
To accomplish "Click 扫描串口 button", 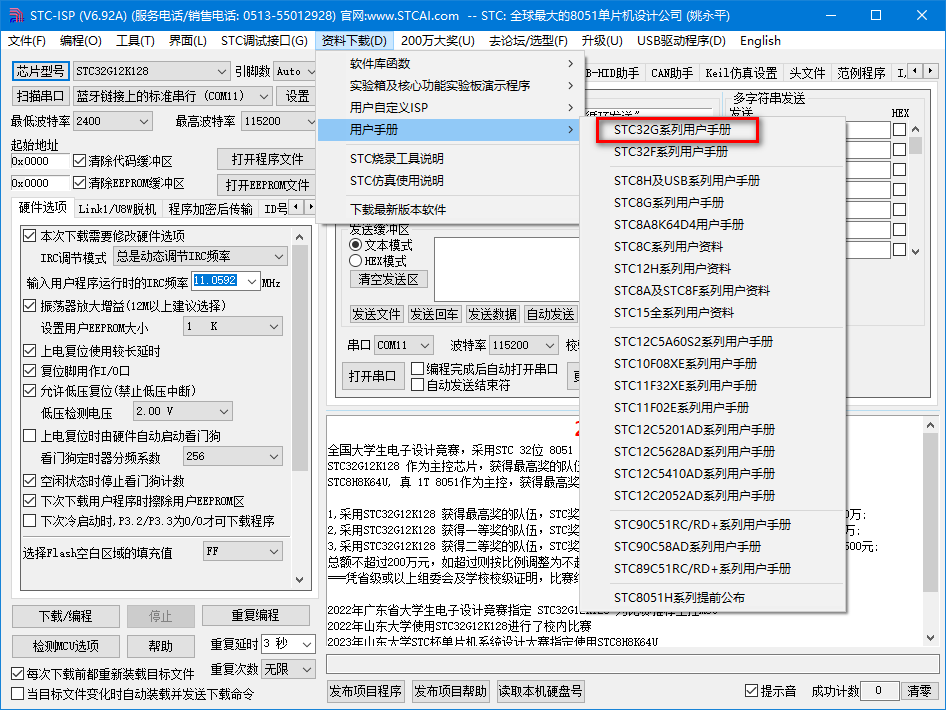I will [x=40, y=96].
